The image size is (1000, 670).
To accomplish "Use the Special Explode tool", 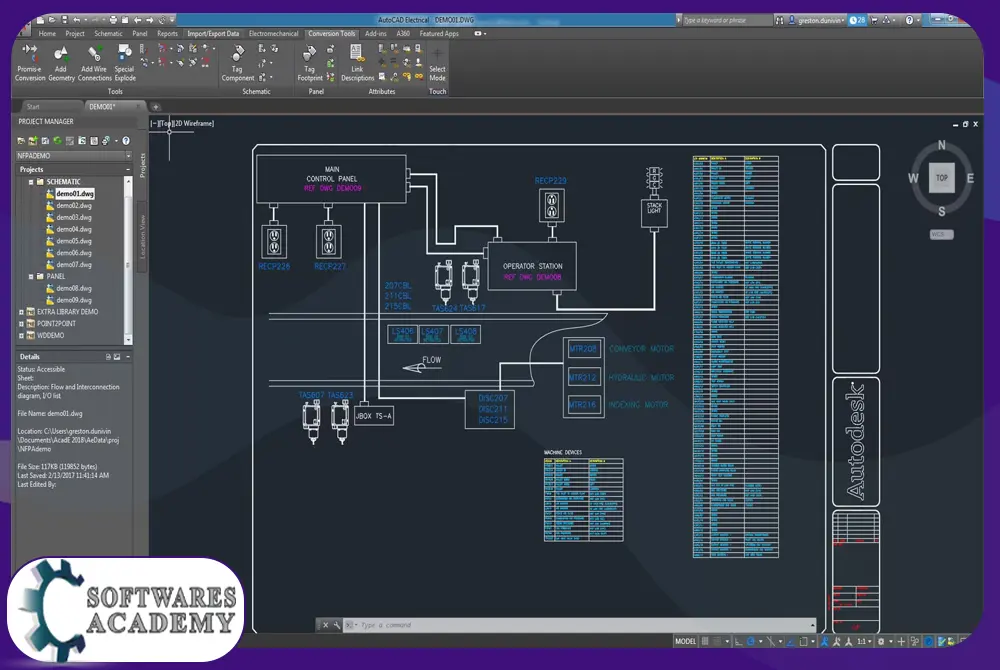I will (125, 62).
